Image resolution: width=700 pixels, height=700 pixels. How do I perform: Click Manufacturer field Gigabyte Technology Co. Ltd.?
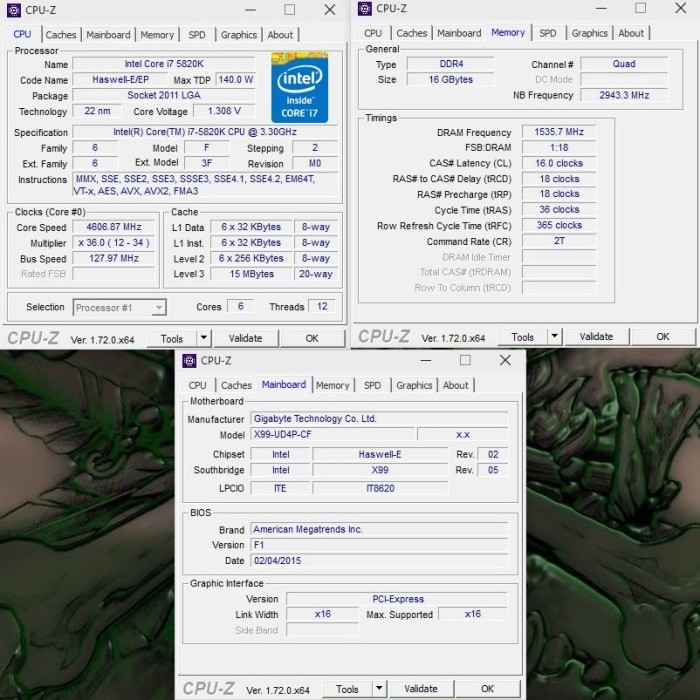379,419
